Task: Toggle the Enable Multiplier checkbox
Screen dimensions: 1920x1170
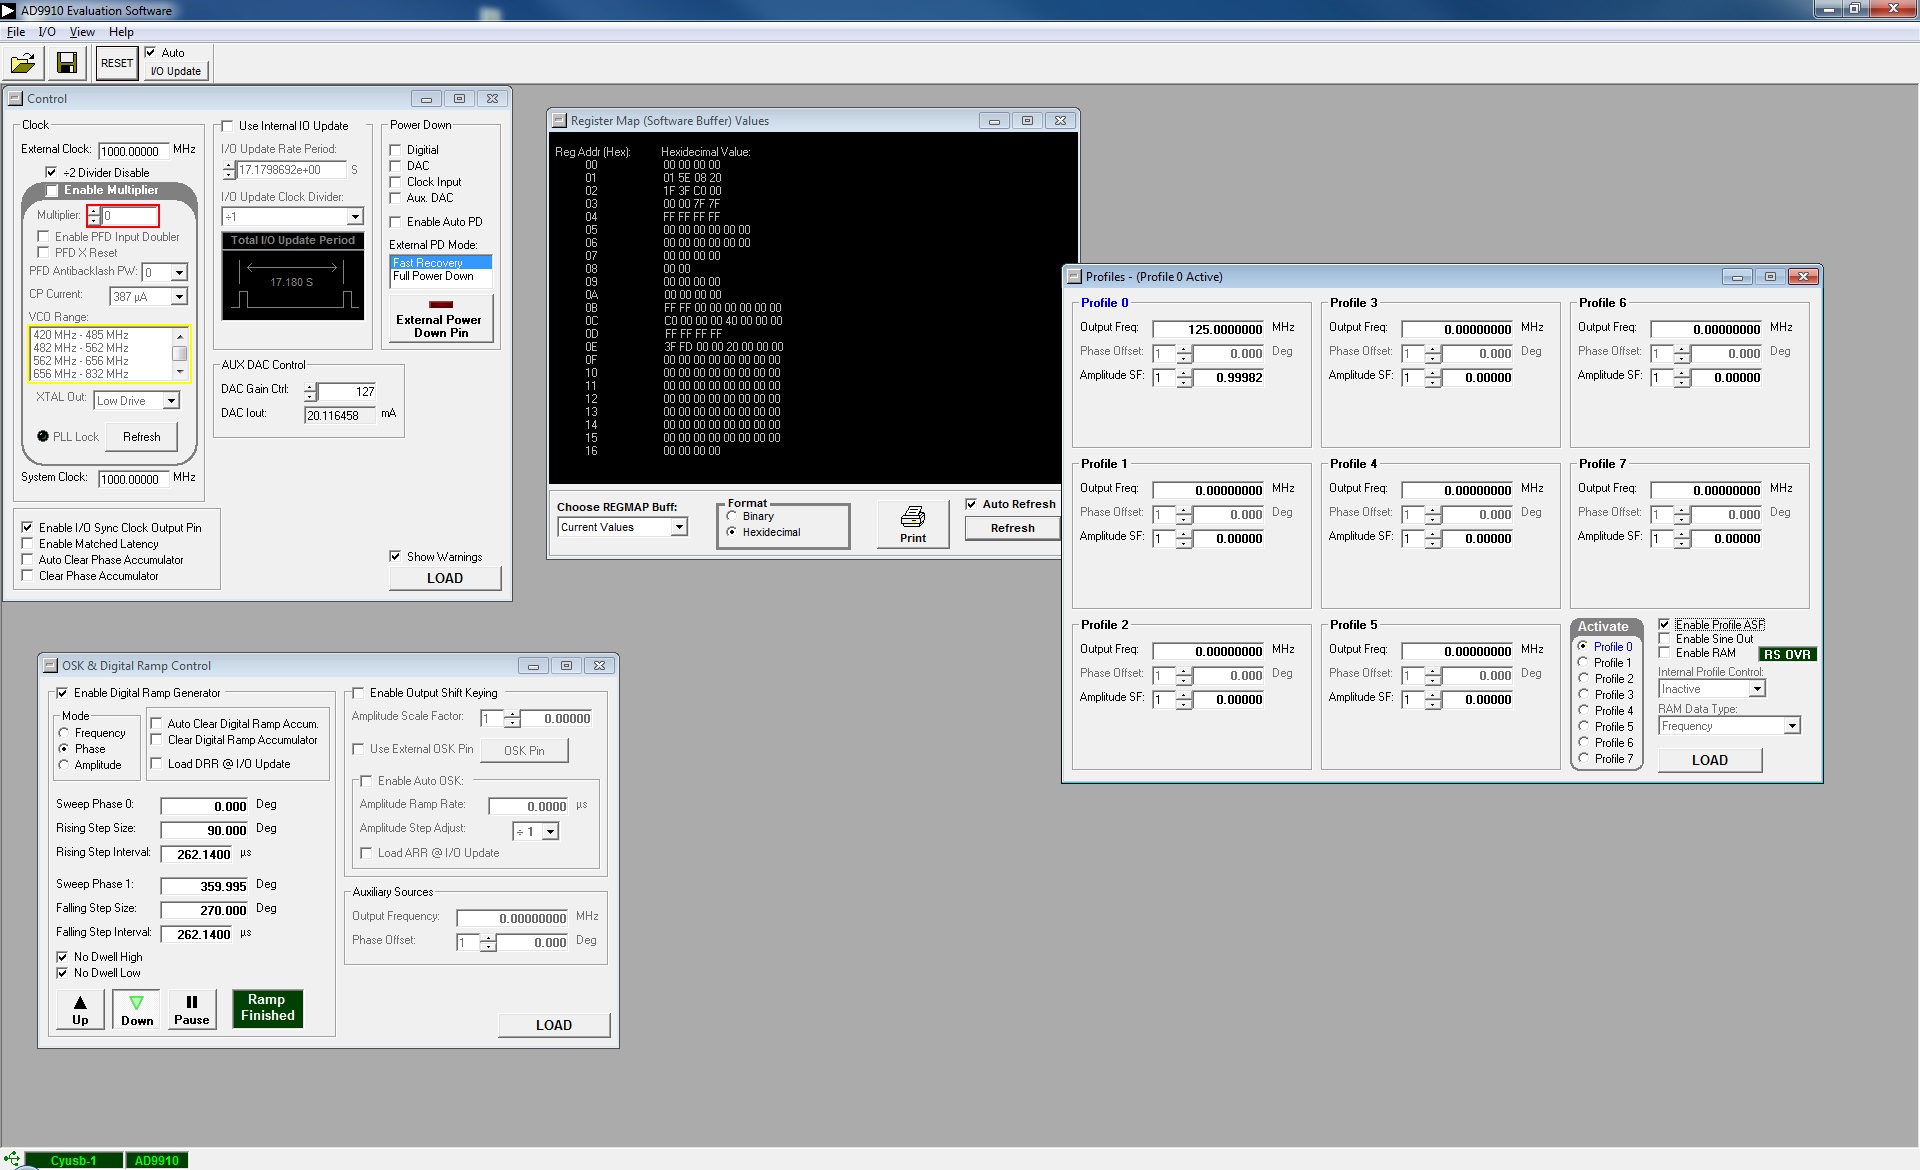Action: point(53,190)
